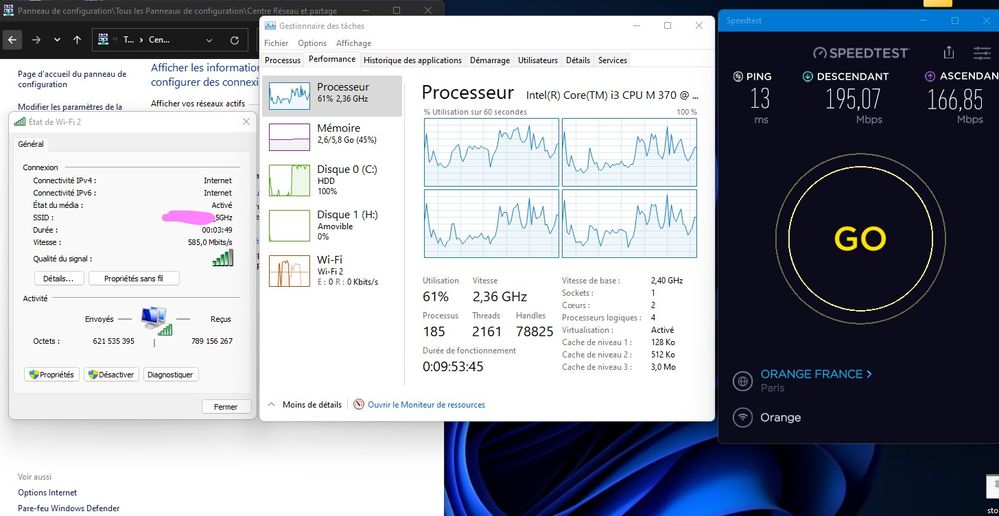Switch to the Démarrage tab

[489, 60]
